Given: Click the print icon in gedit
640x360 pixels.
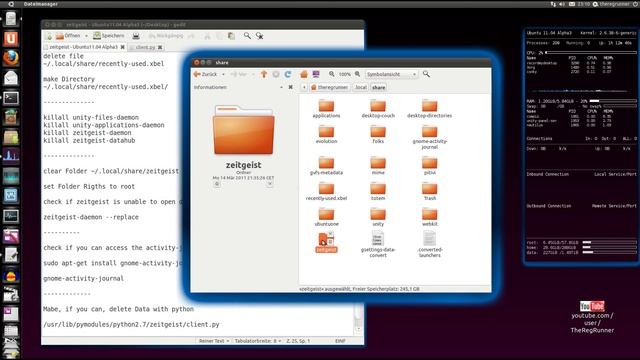Looking at the screenshot, I should 136,36.
